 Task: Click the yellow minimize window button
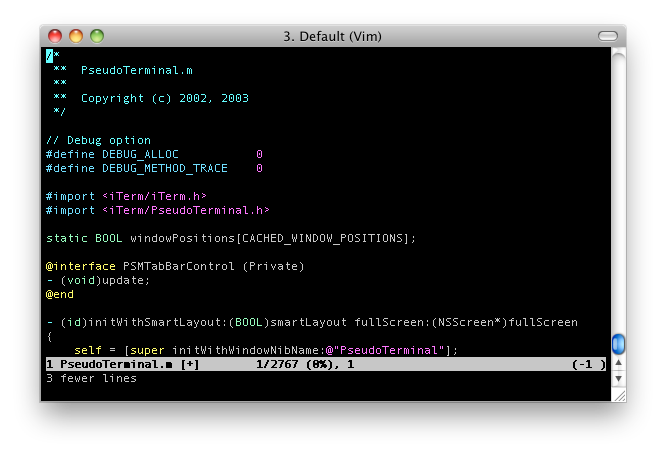(x=76, y=36)
